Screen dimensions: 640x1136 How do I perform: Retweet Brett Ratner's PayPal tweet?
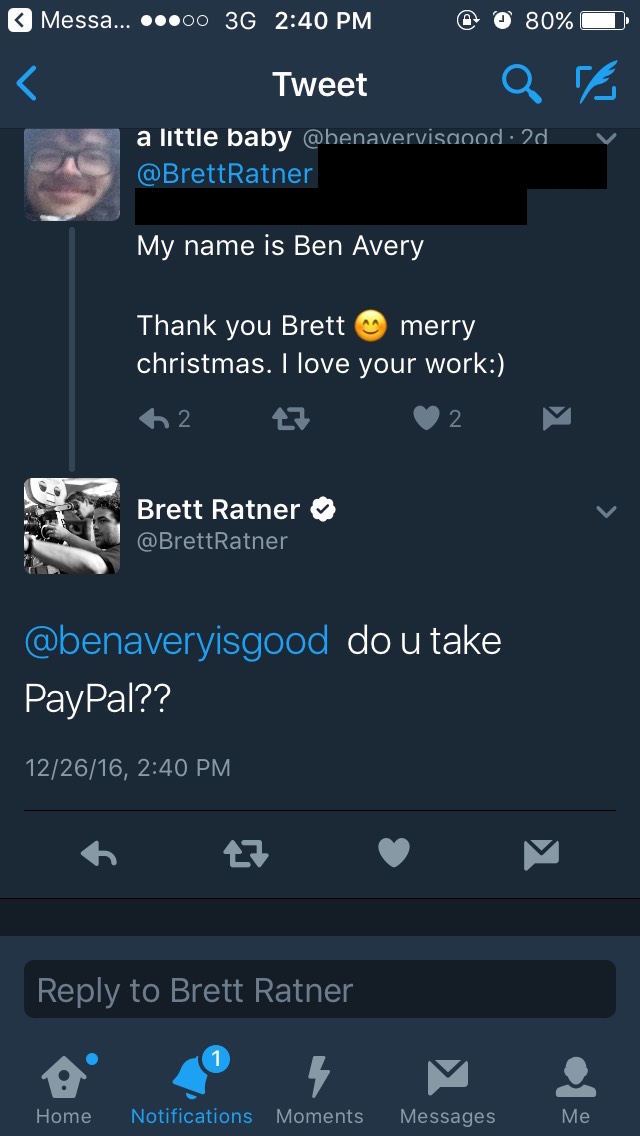244,853
